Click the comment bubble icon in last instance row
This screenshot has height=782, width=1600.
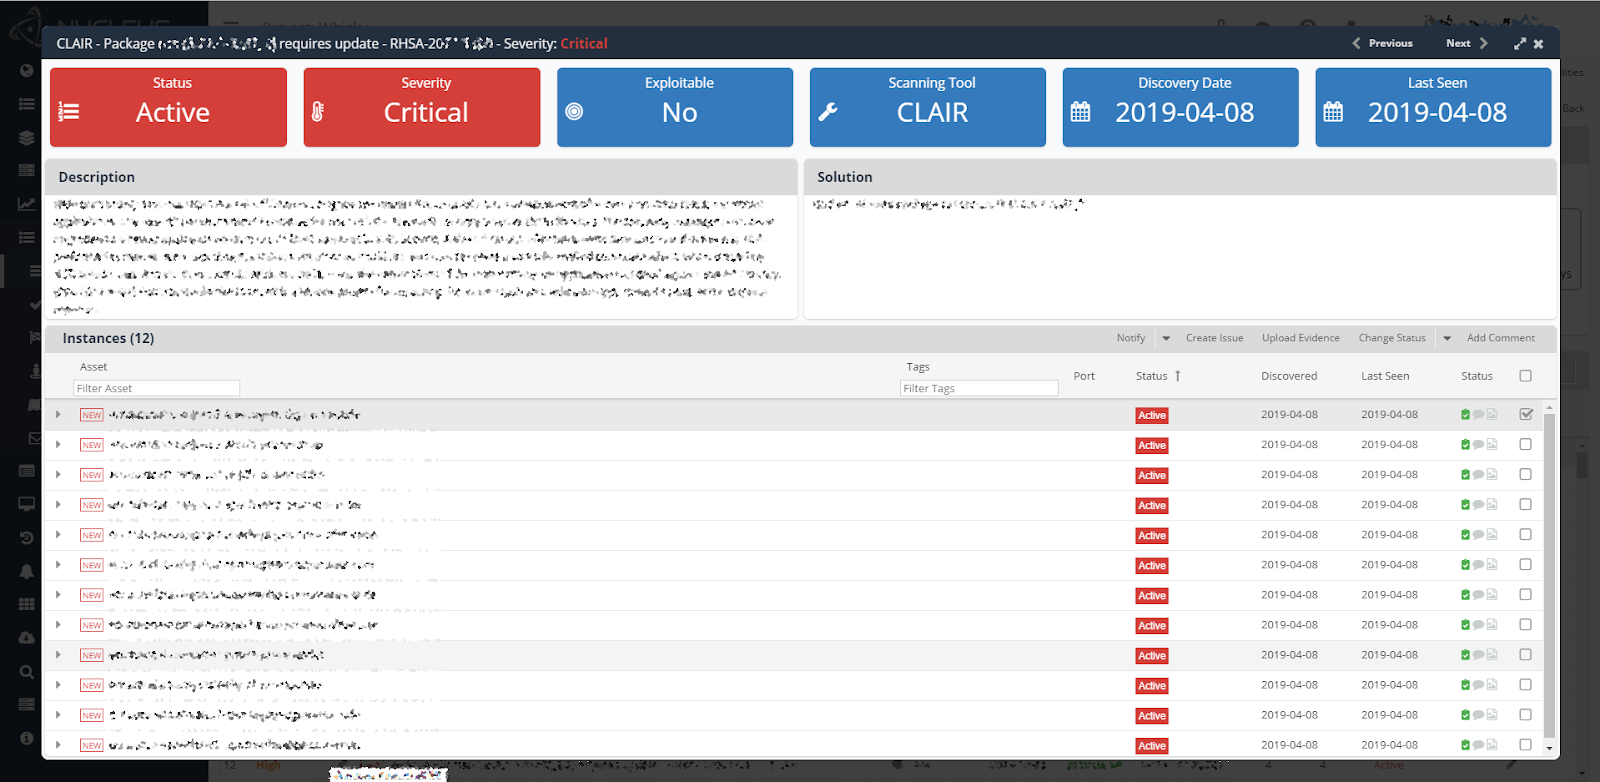1478,745
